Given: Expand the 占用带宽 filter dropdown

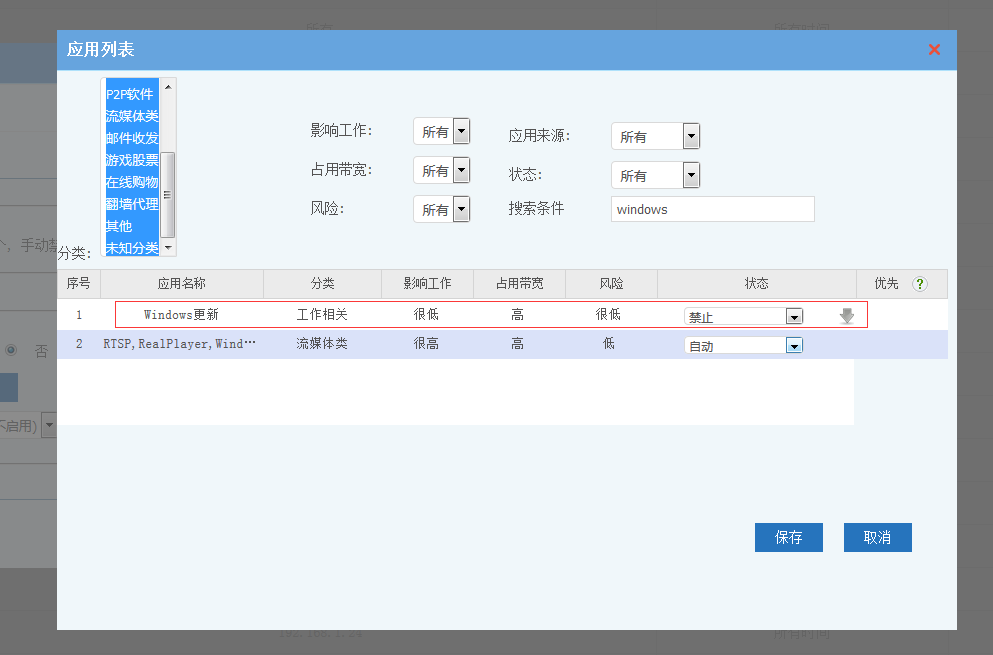Looking at the screenshot, I should click(461, 170).
